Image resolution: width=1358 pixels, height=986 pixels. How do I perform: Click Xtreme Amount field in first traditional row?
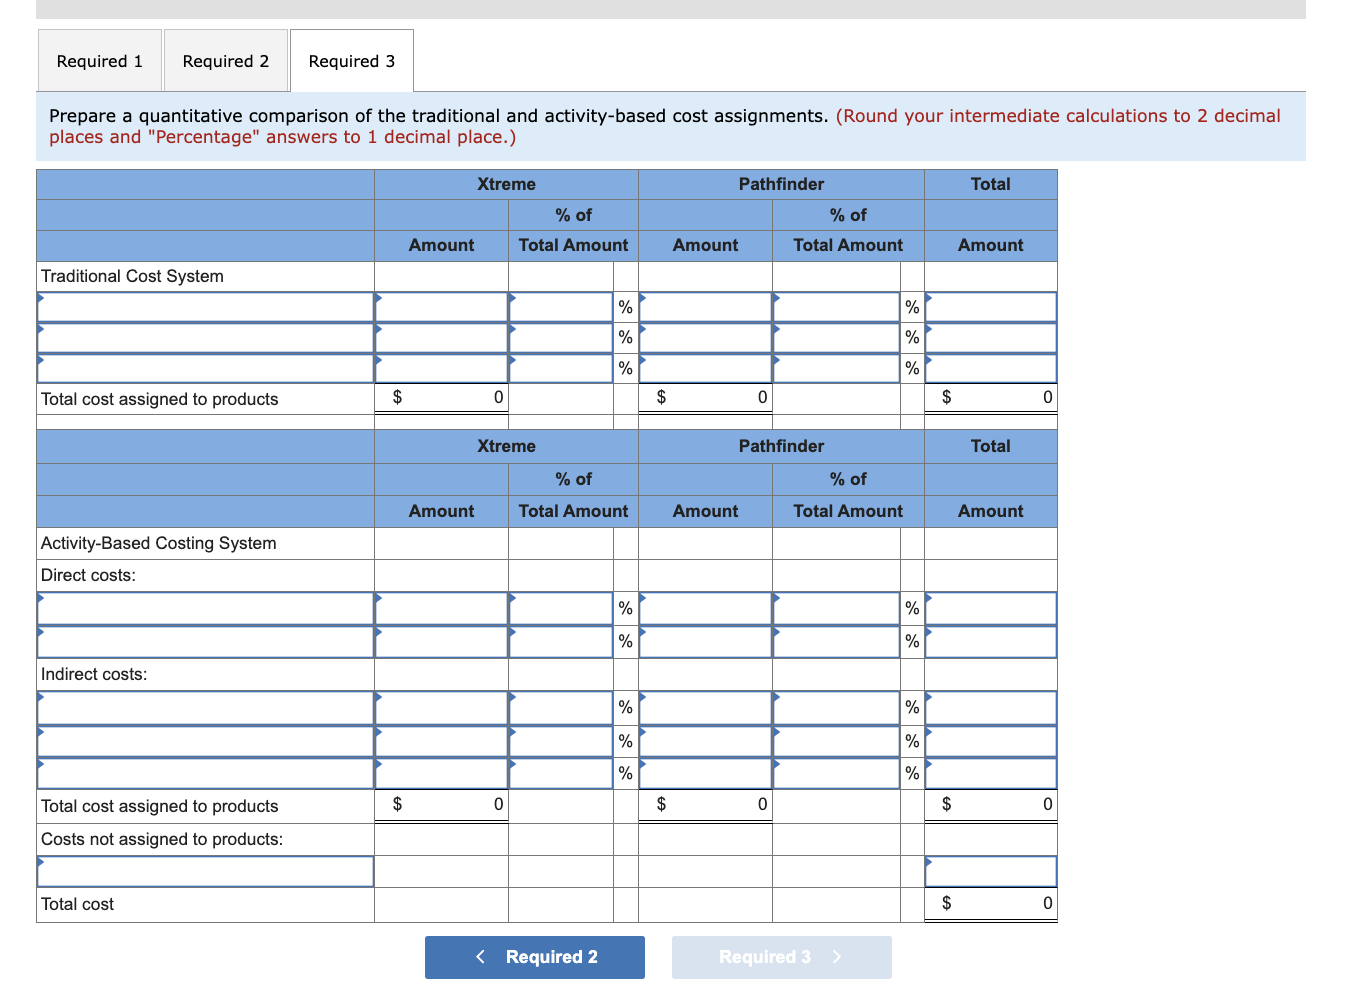(442, 307)
